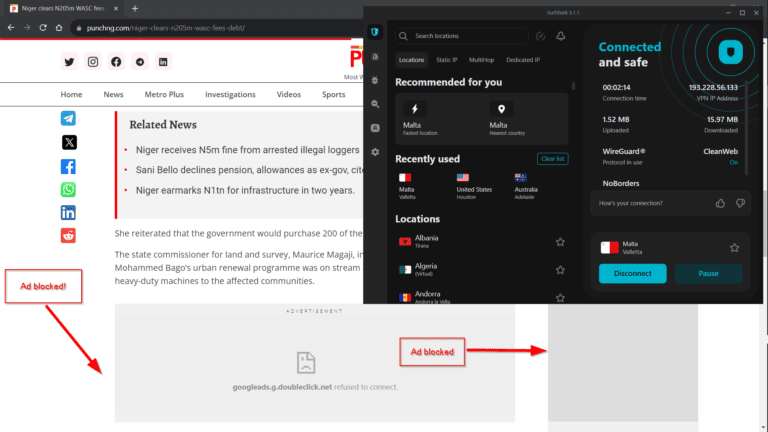The height and width of the screenshot is (432, 768).
Task: Reload the Punch page
Action: [x=43, y=28]
